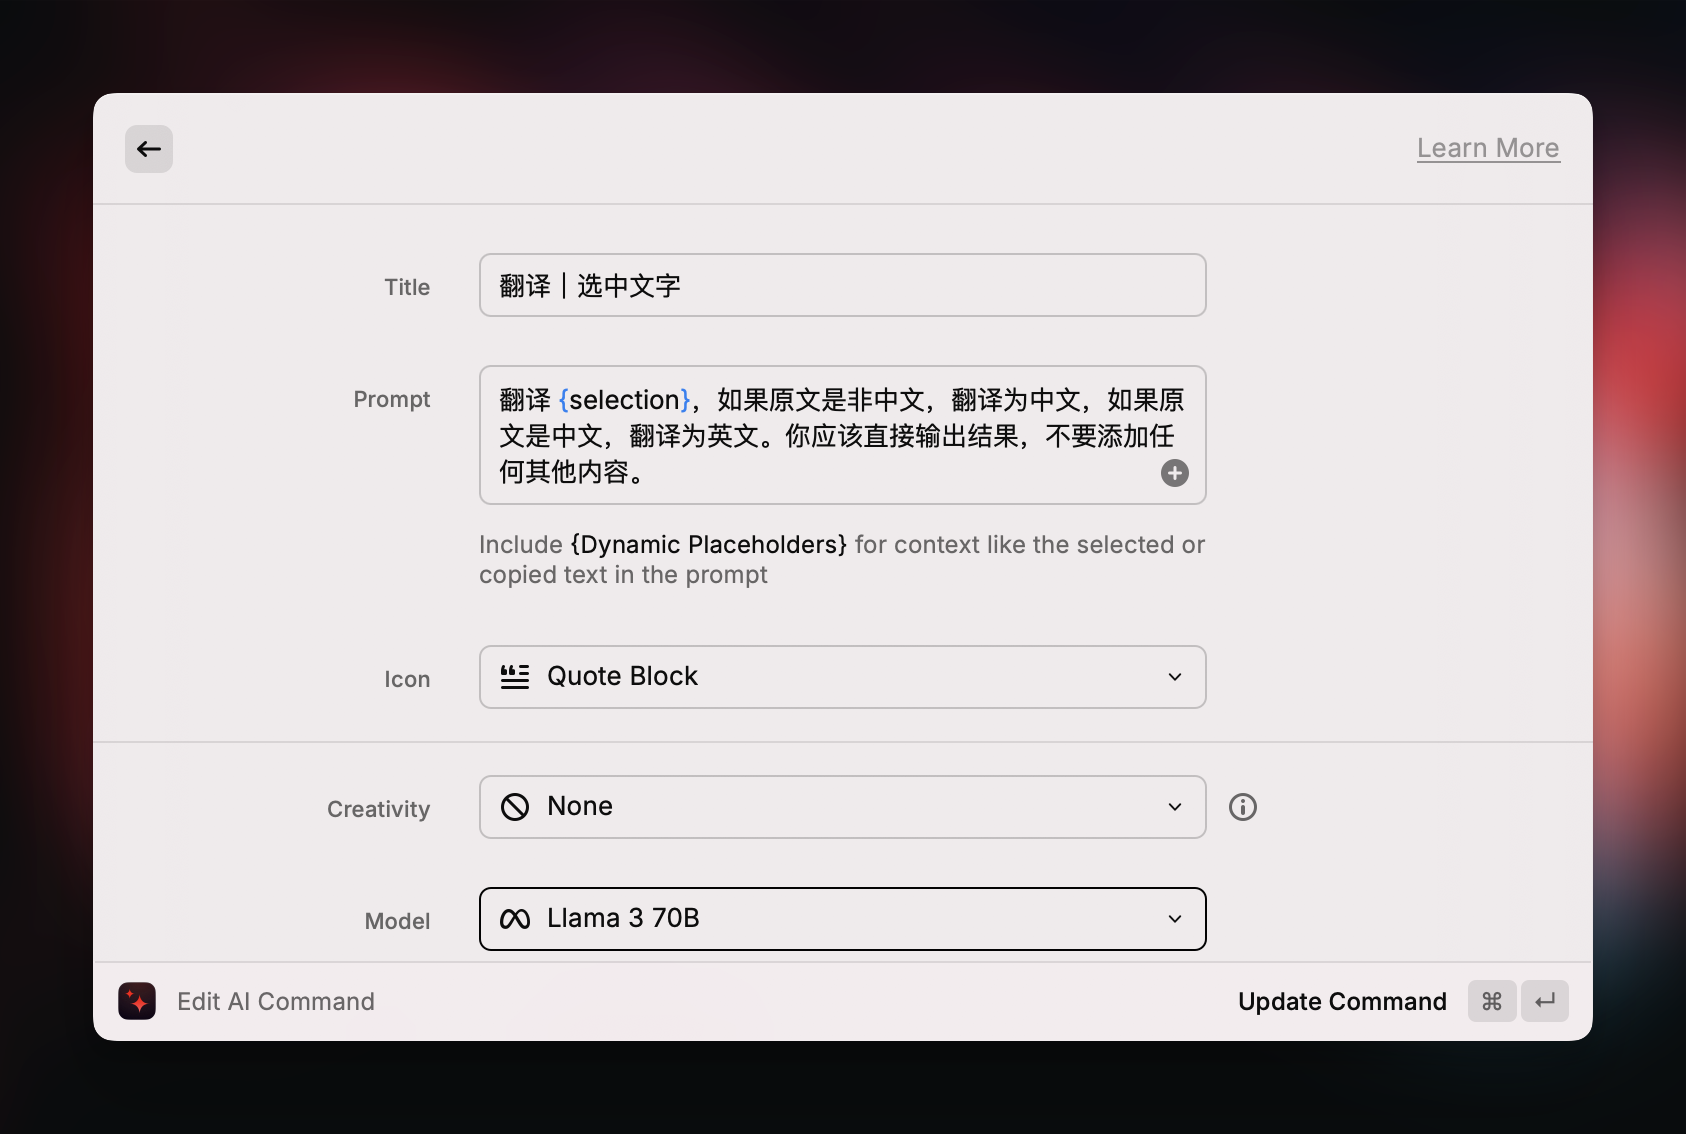Click the info icon next to Creativity
This screenshot has height=1134, width=1686.
pyautogui.click(x=1242, y=807)
